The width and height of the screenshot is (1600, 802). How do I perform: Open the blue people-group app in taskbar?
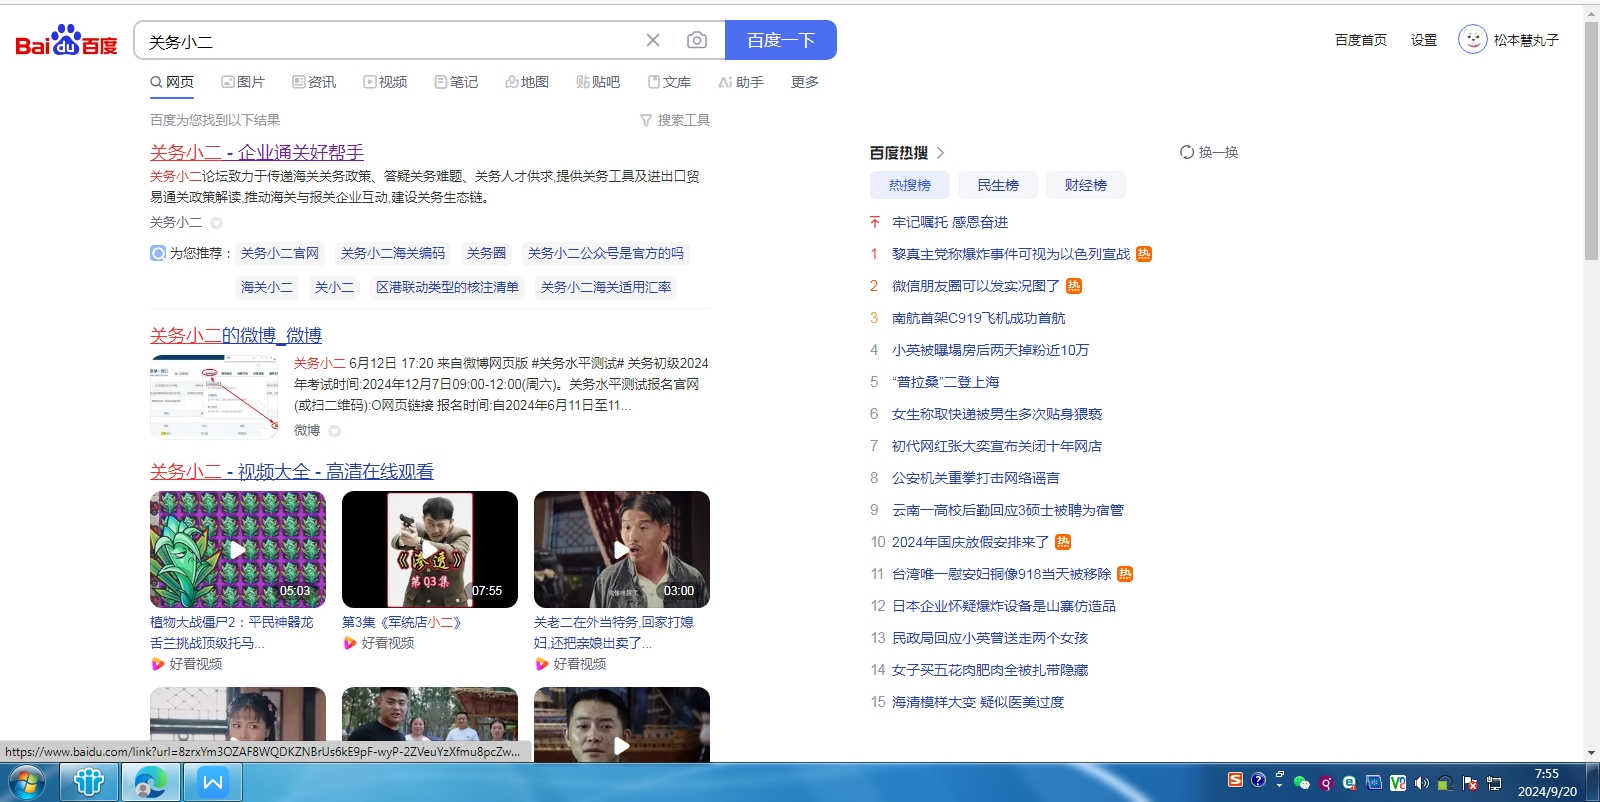click(x=89, y=782)
